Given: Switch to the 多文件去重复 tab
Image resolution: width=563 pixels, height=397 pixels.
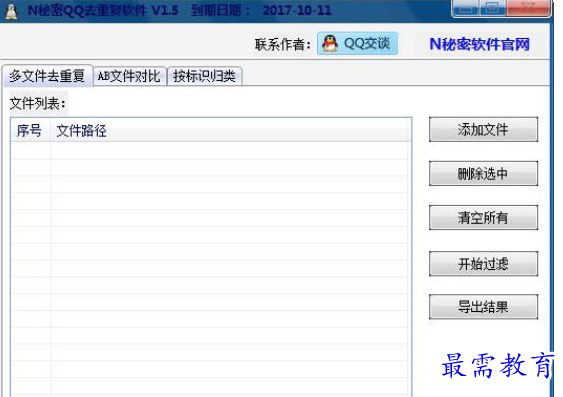Looking at the screenshot, I should coord(47,76).
